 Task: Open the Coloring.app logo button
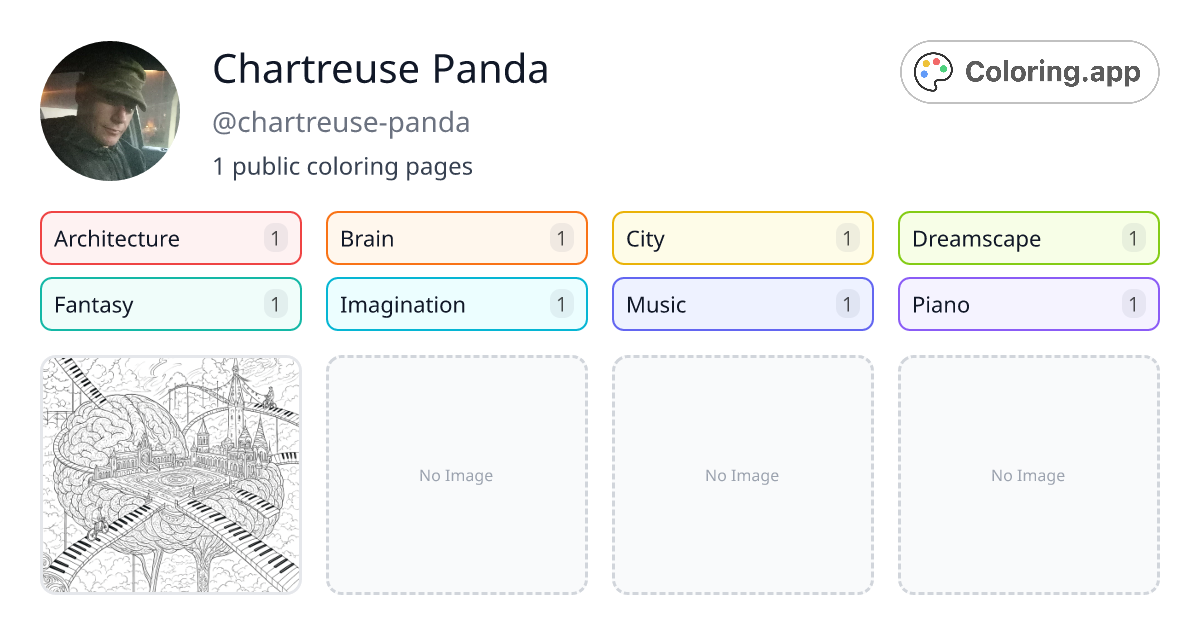pyautogui.click(x=1029, y=72)
